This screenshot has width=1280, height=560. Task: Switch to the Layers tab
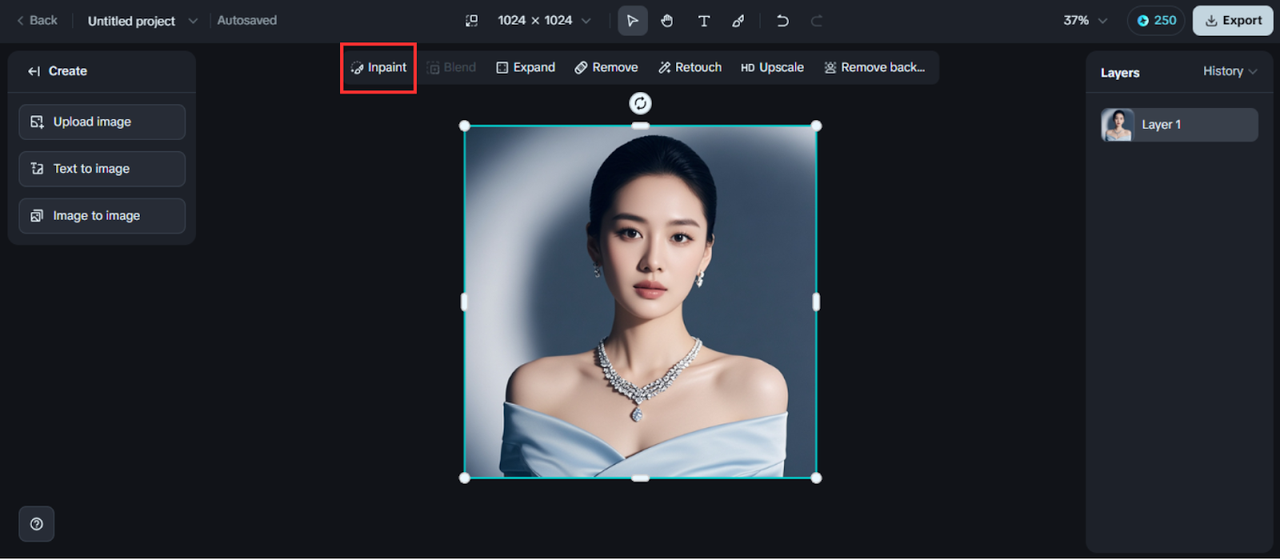[1120, 73]
